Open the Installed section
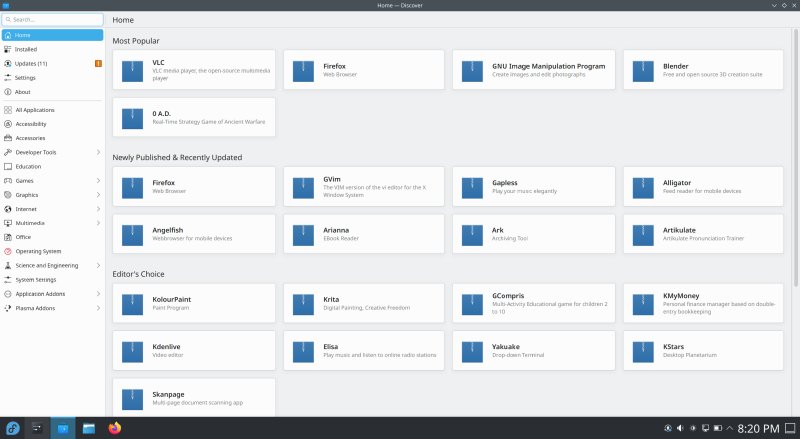 coord(52,49)
